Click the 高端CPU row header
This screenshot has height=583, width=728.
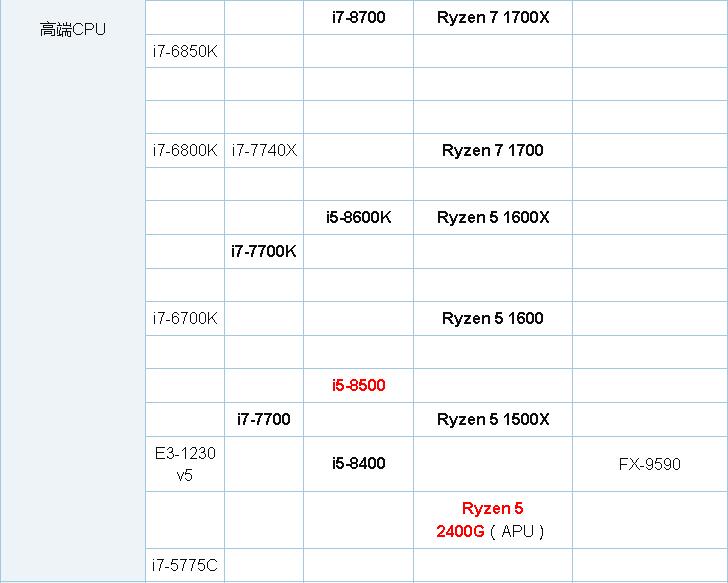[x=72, y=29]
